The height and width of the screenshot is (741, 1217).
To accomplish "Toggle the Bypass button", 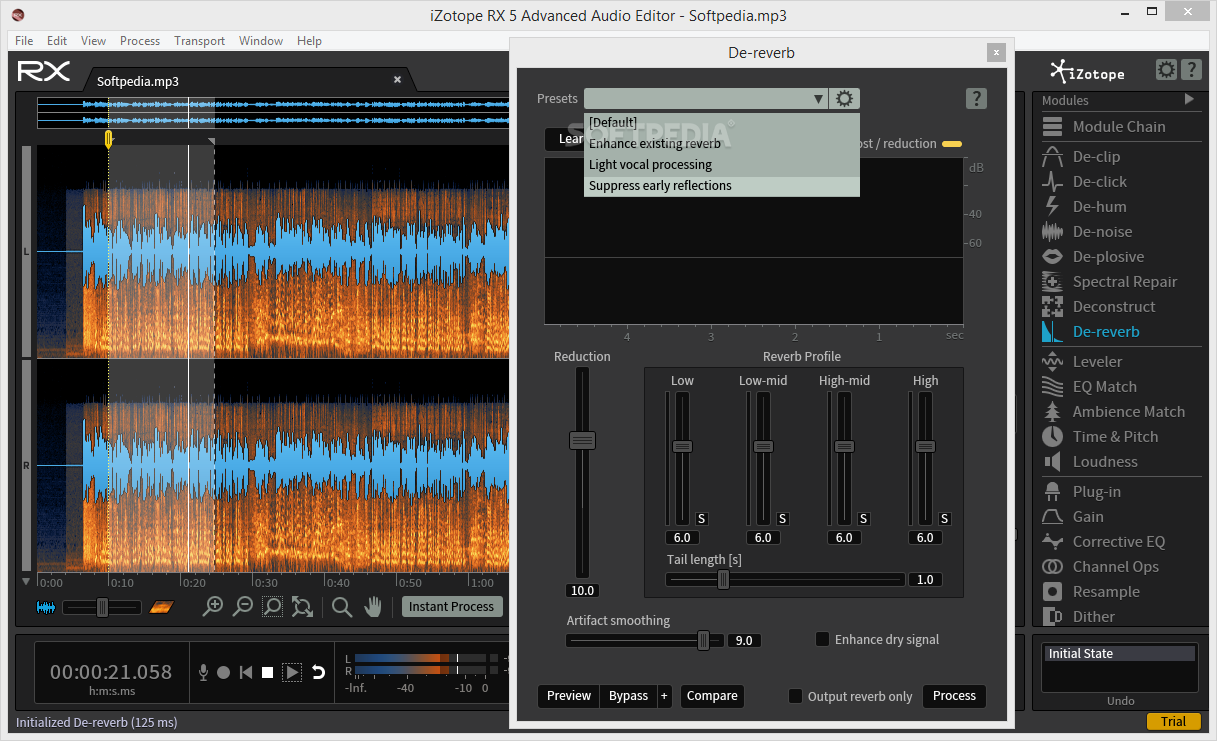I will click(628, 696).
